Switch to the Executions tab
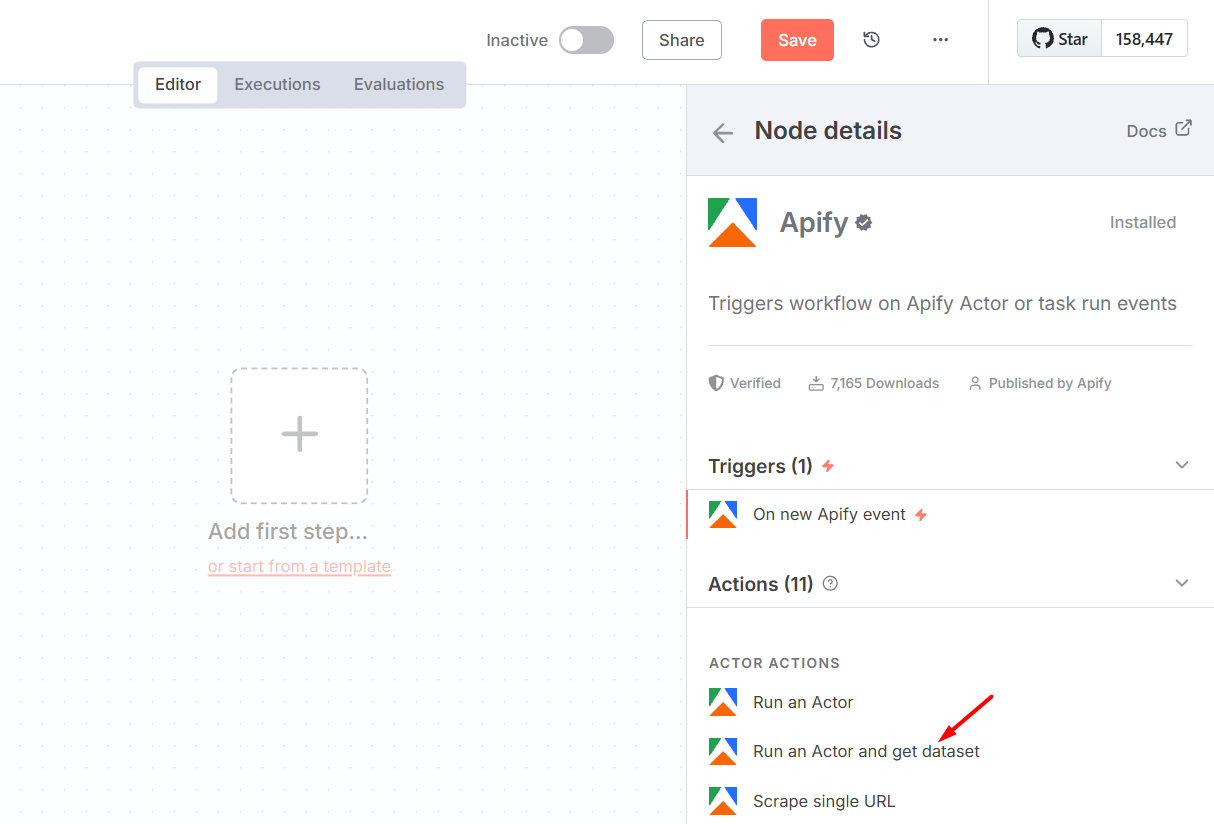The width and height of the screenshot is (1214, 824). (x=277, y=85)
